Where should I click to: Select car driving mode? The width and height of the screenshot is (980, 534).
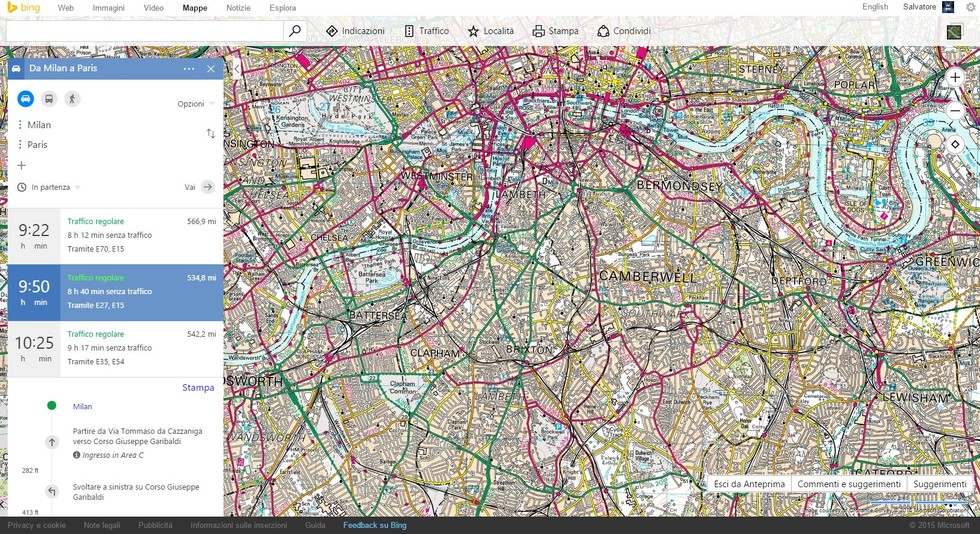click(x=26, y=99)
